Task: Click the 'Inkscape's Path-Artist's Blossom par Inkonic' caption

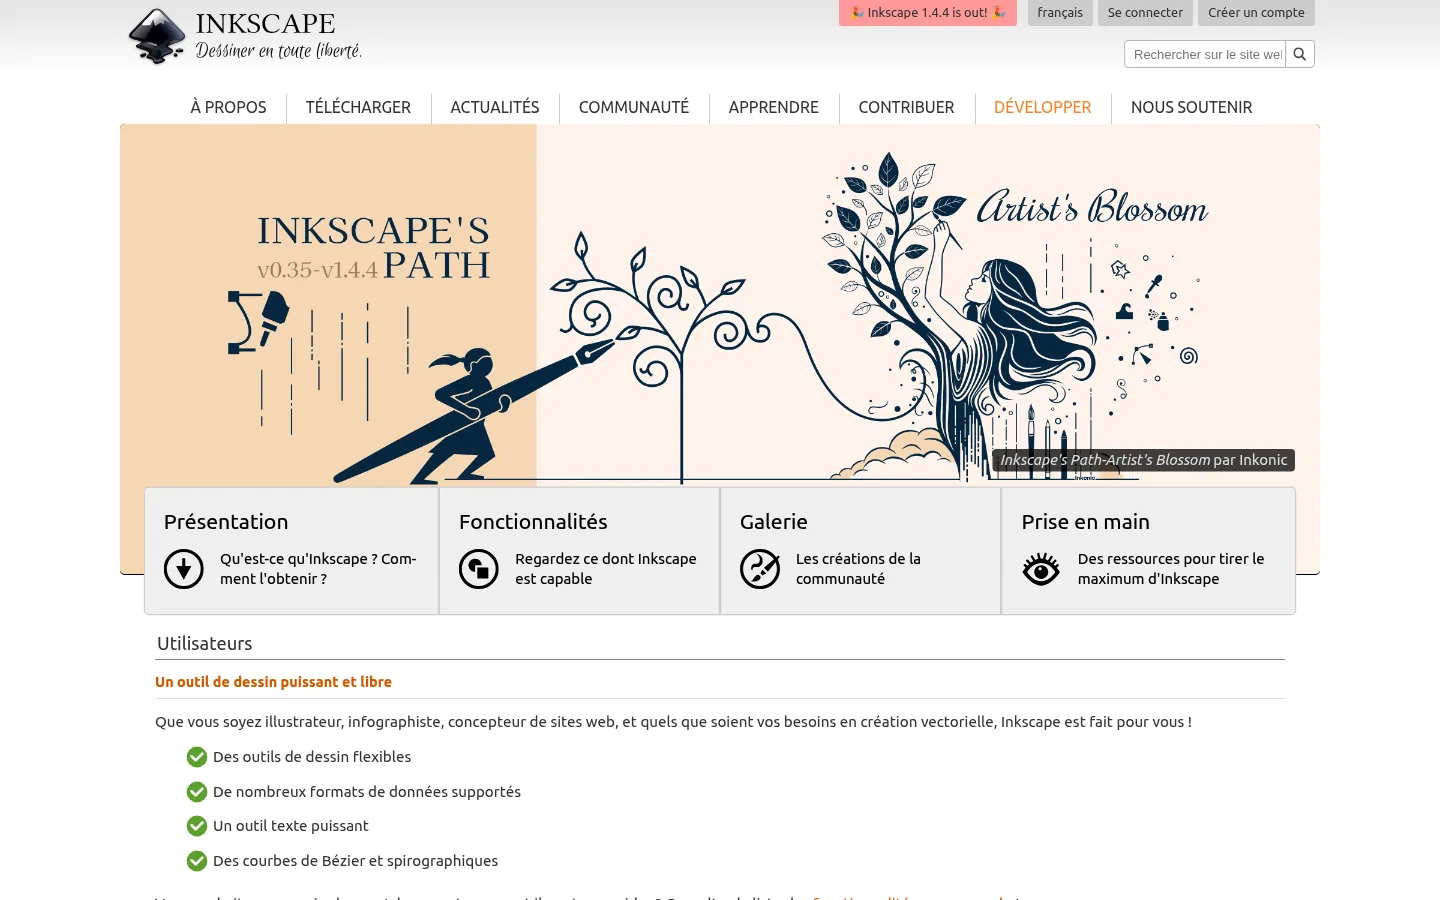Action: click(x=1144, y=460)
